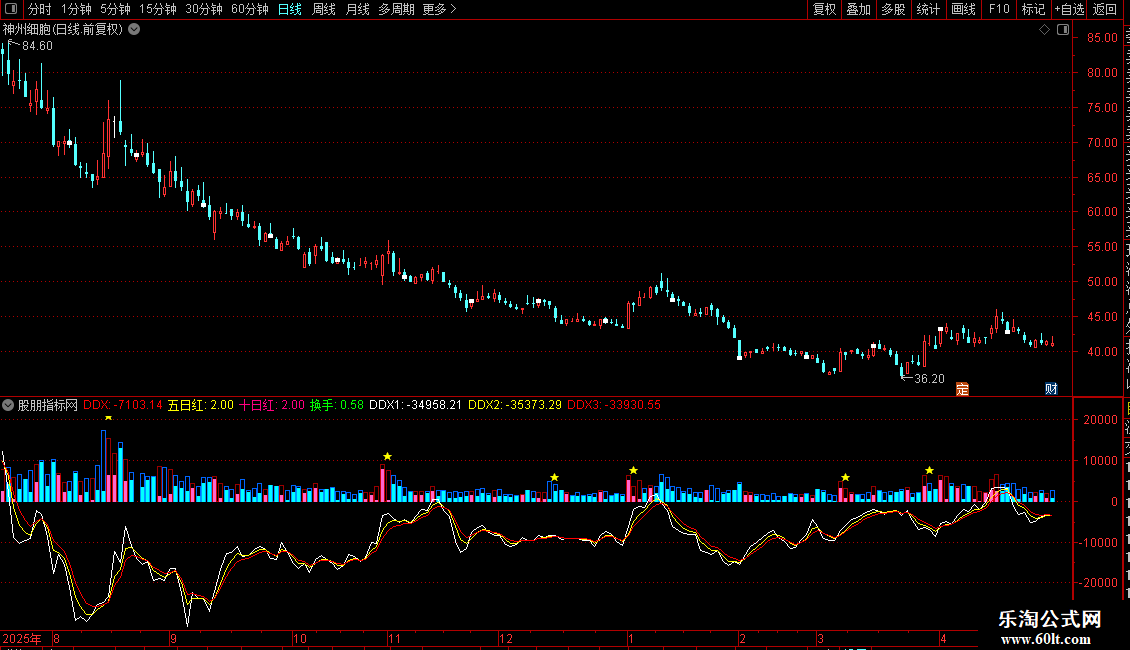Click the 标记 mark button

(1033, 9)
